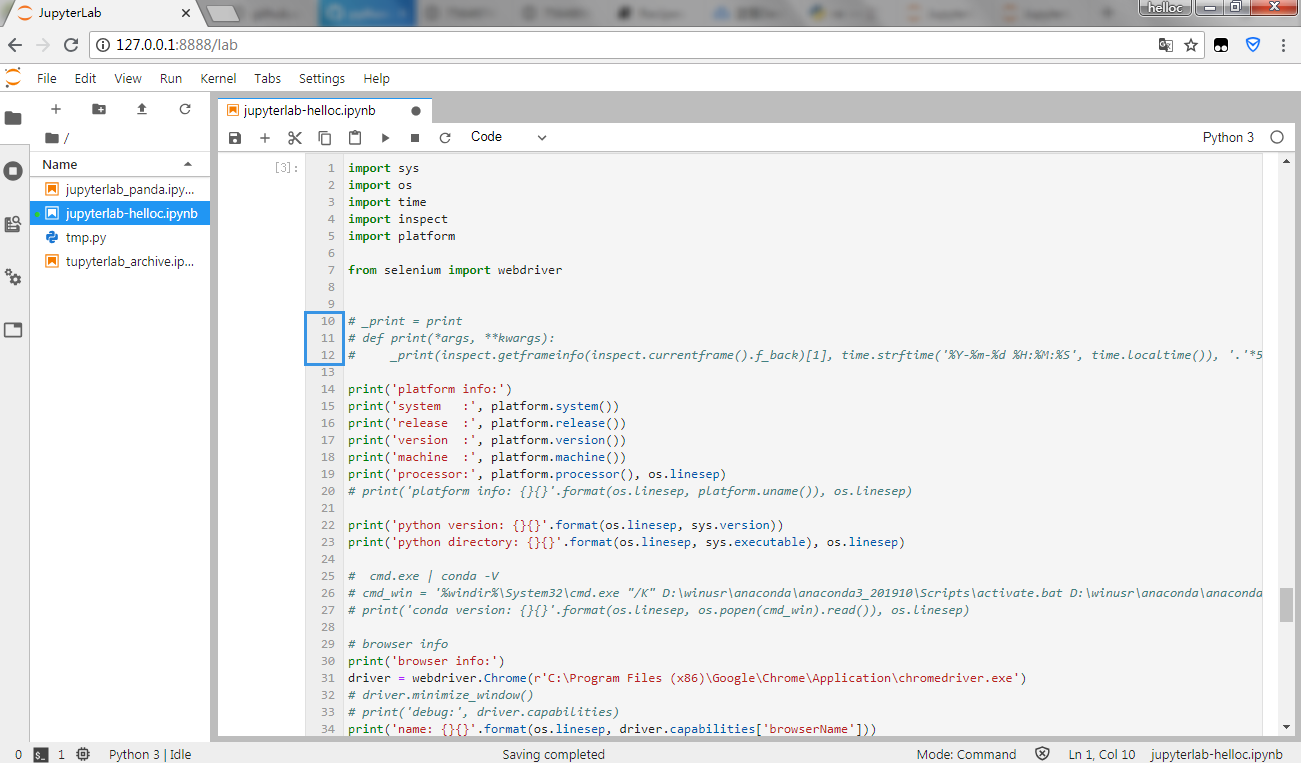Viewport: 1301px width, 763px height.
Task: Click the scrollbar down arrow
Action: pyautogui.click(x=1286, y=728)
